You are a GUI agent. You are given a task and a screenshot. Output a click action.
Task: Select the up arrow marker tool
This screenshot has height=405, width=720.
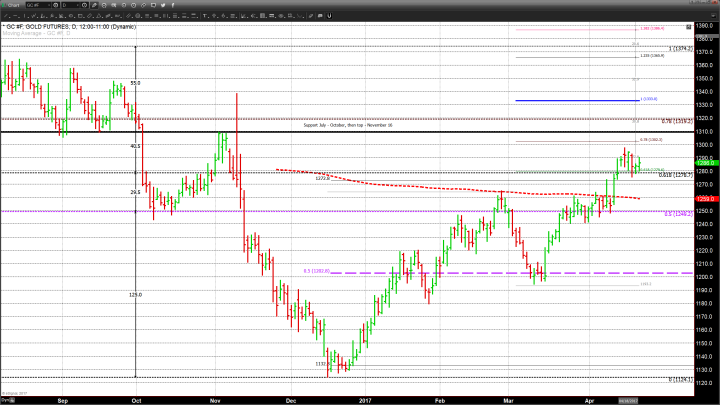point(214,16)
